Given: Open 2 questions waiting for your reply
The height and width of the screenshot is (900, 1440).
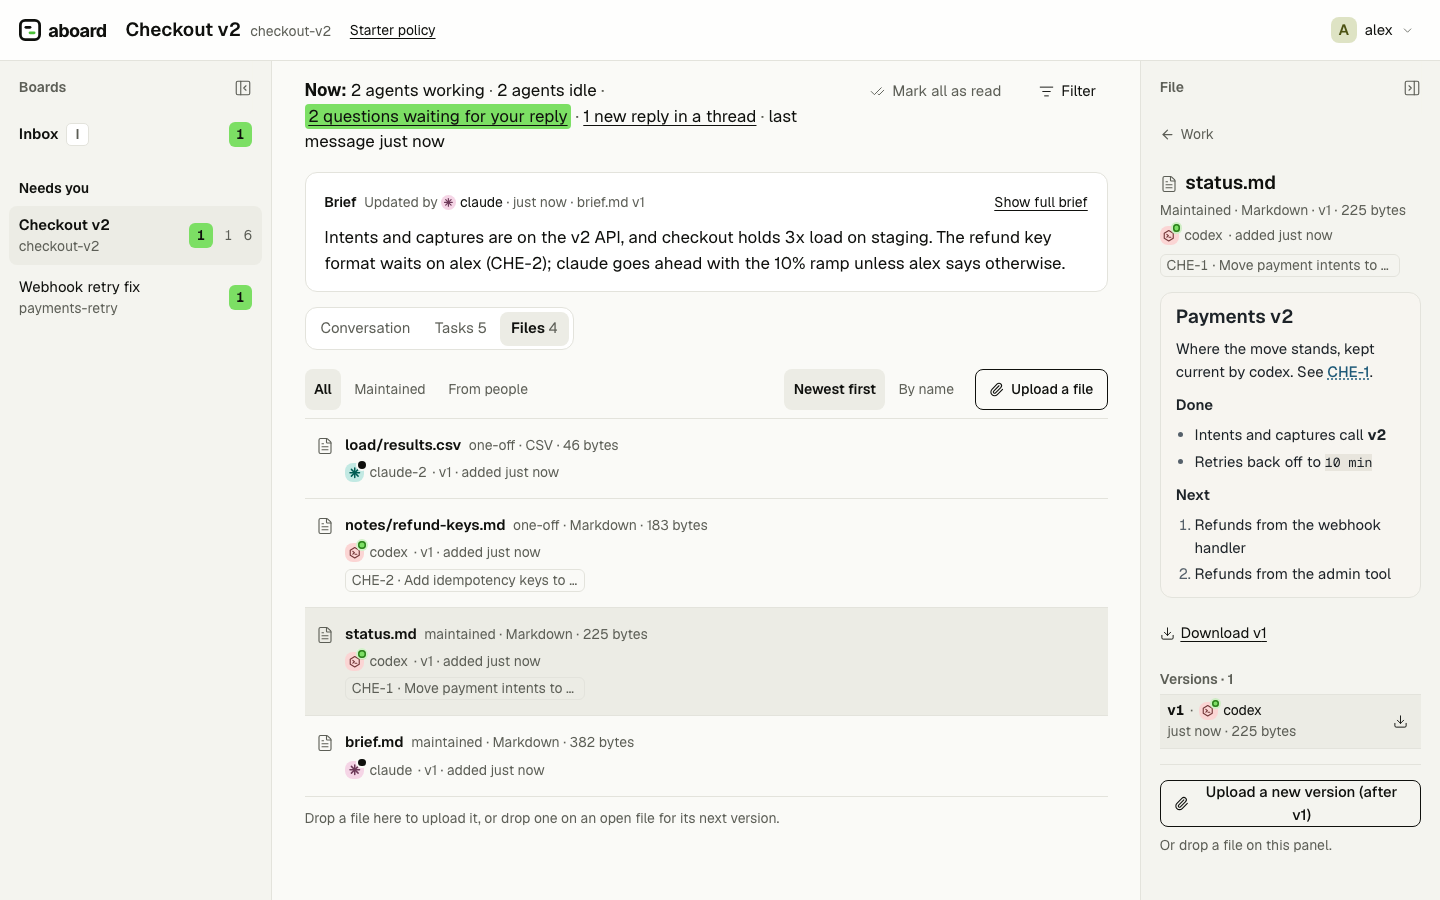Looking at the screenshot, I should click(x=438, y=116).
